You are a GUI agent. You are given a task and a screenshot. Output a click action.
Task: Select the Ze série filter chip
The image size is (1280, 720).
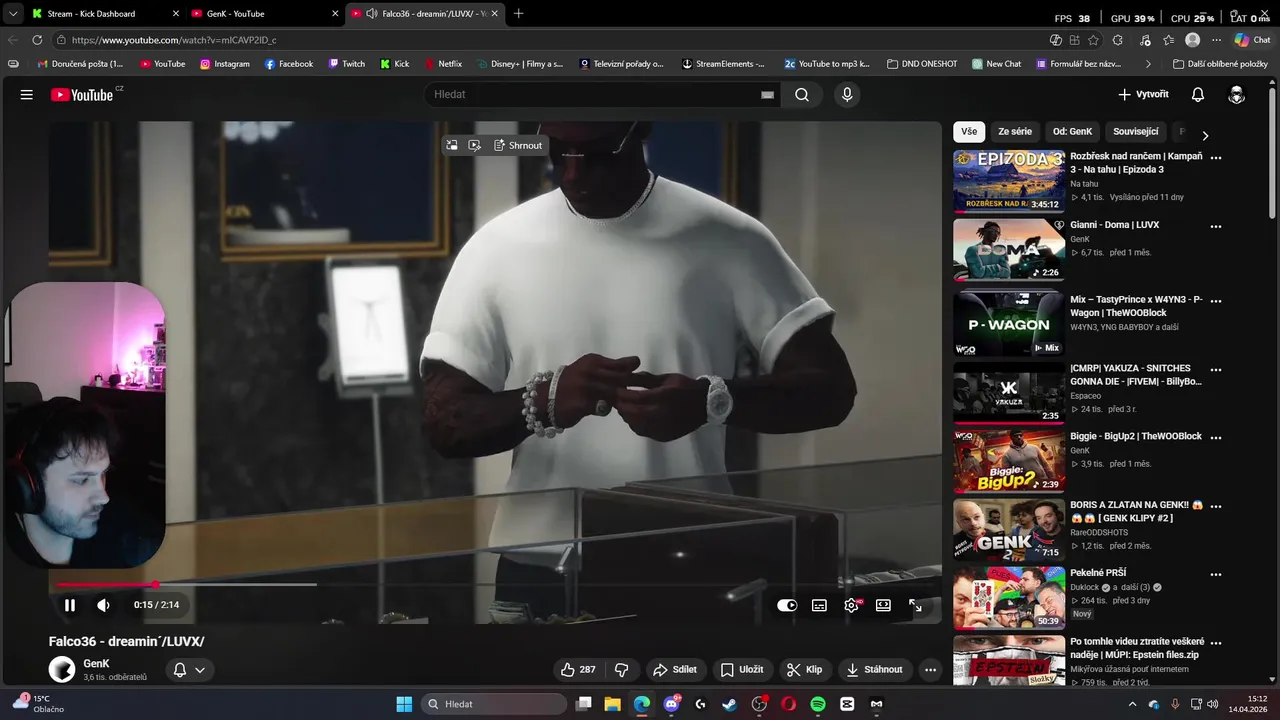pyautogui.click(x=1015, y=132)
